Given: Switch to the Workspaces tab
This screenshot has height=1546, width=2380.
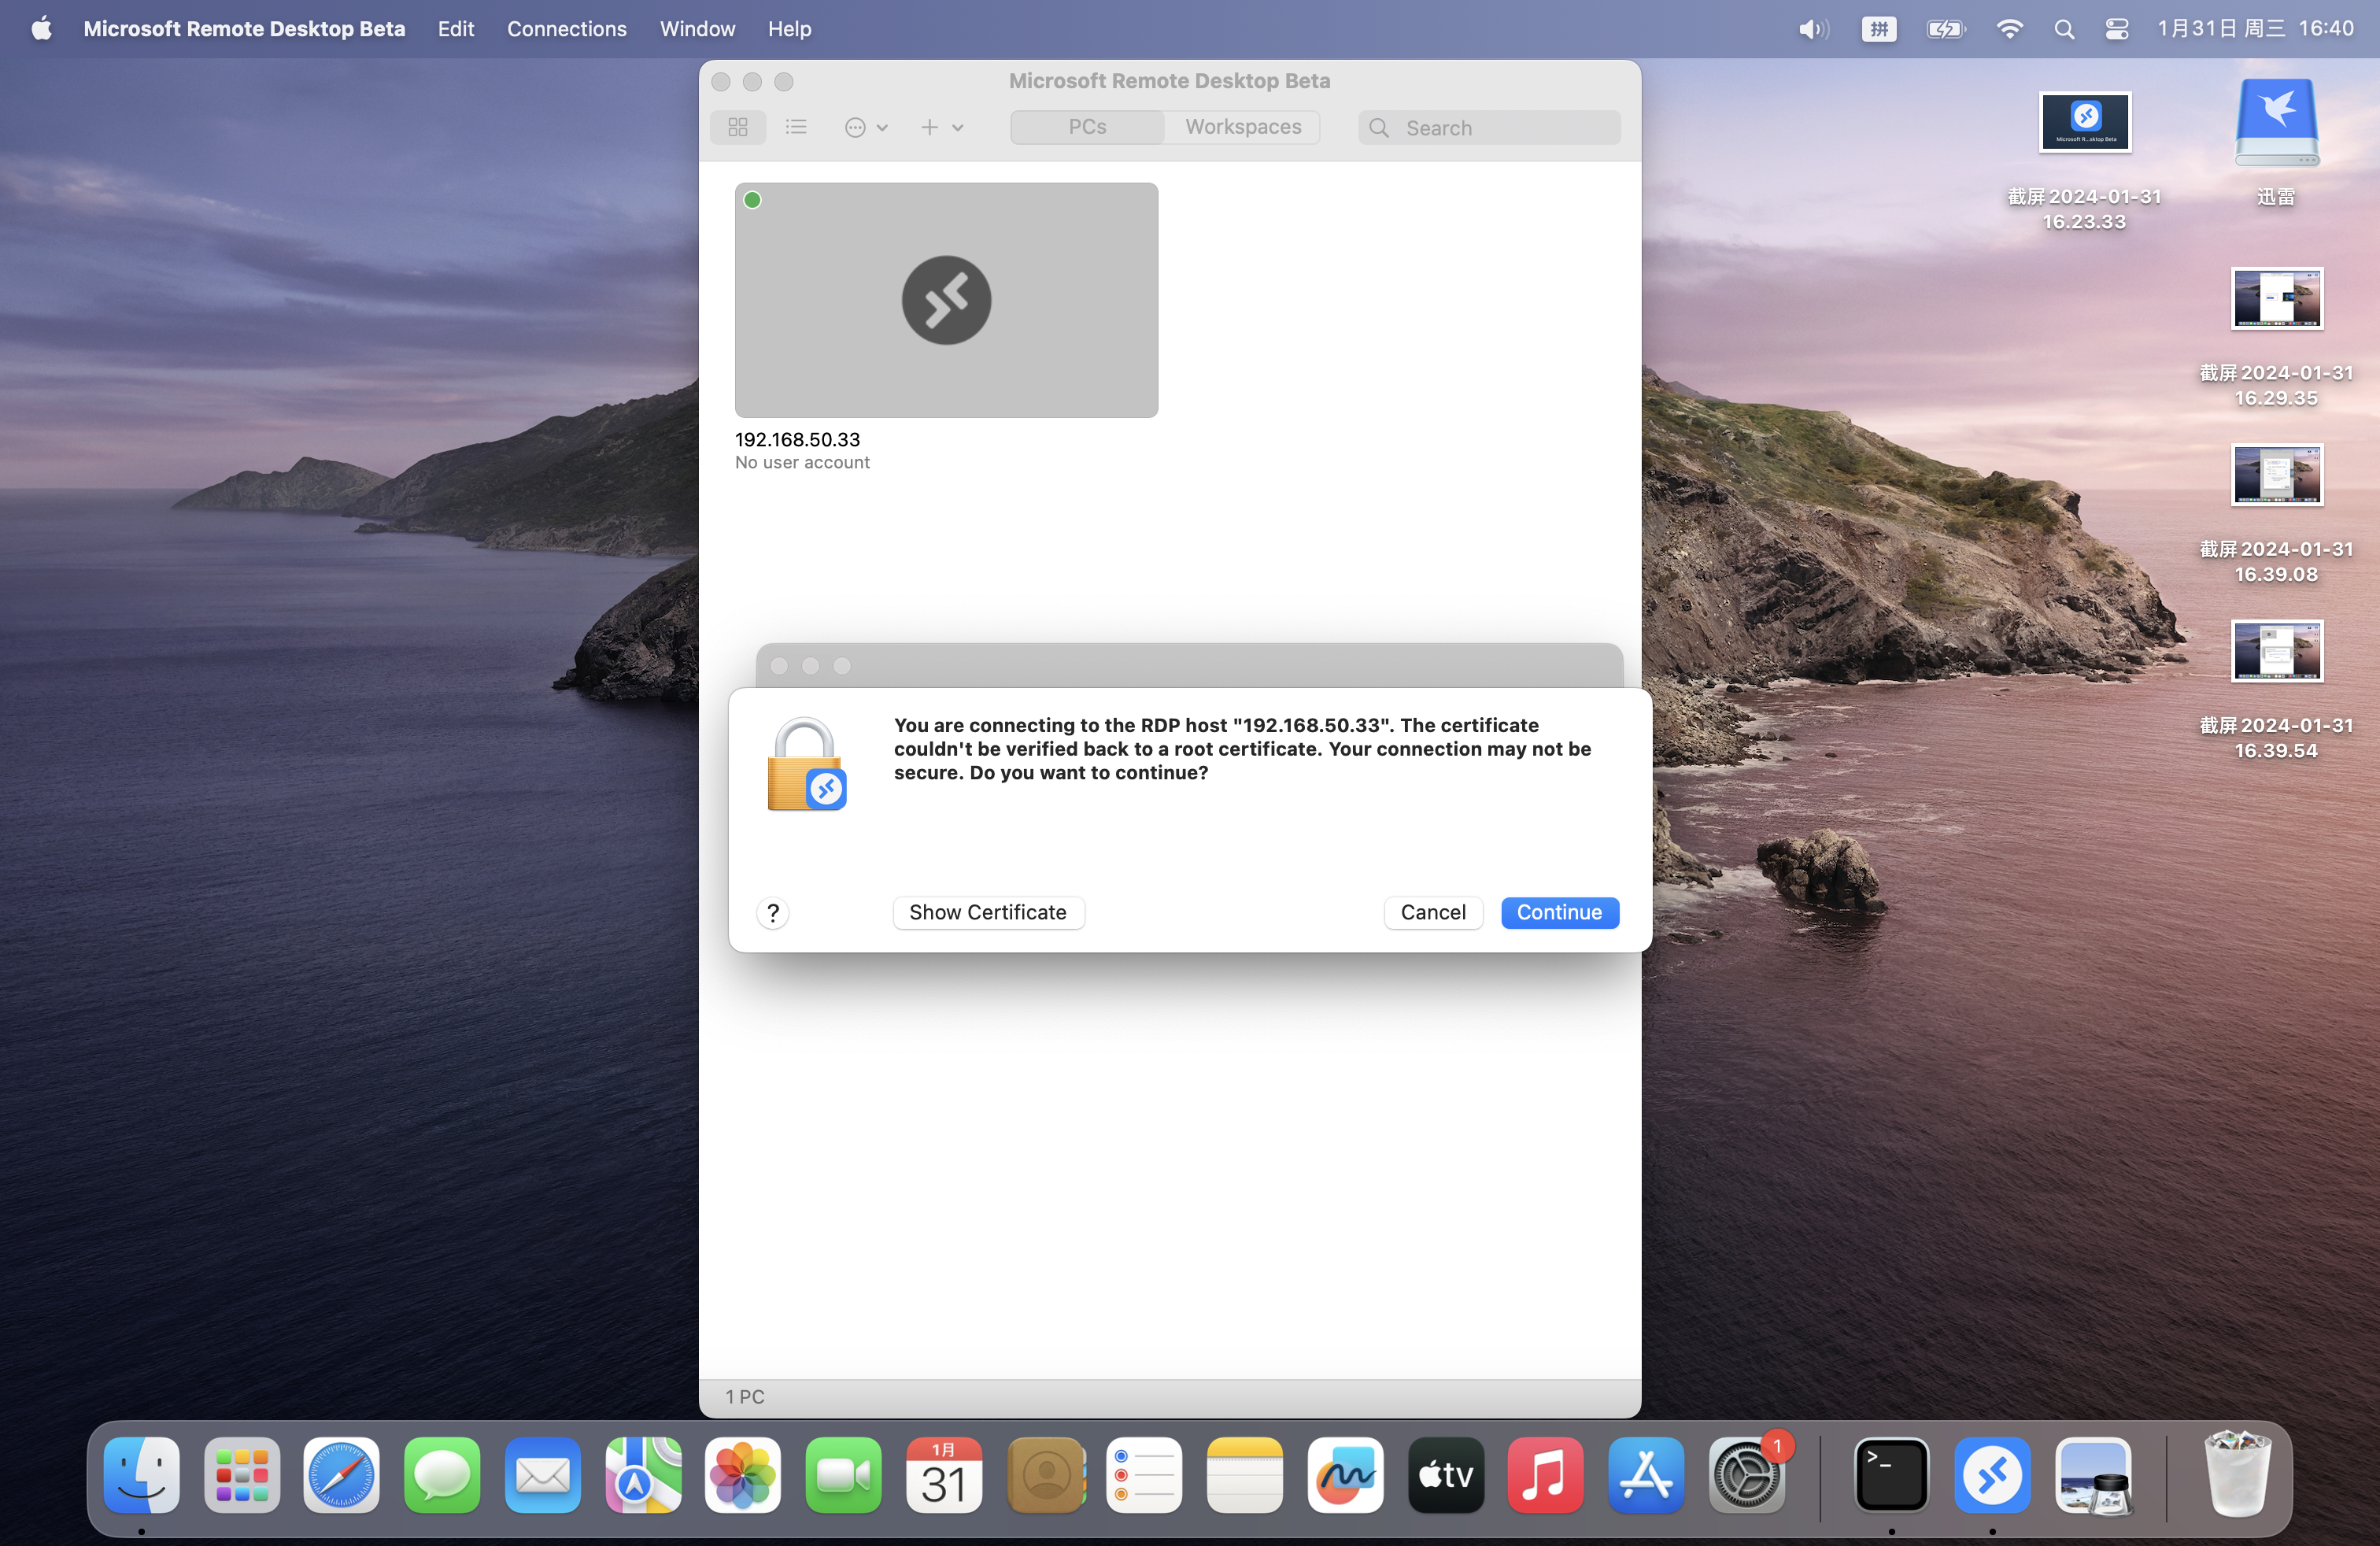Looking at the screenshot, I should point(1242,127).
